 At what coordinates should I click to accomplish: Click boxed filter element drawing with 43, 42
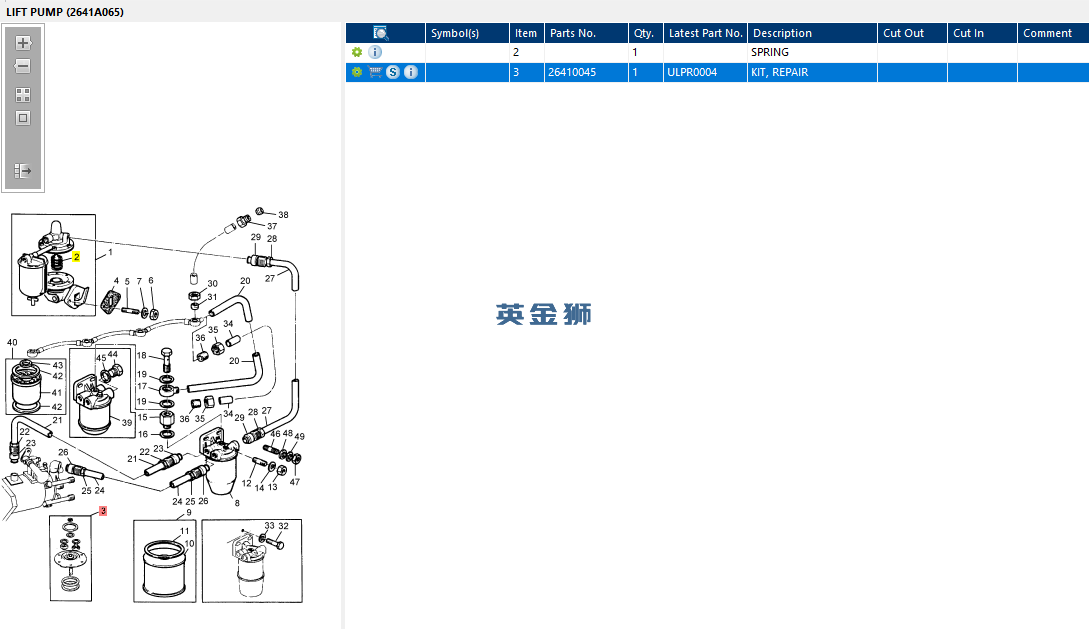click(x=36, y=387)
